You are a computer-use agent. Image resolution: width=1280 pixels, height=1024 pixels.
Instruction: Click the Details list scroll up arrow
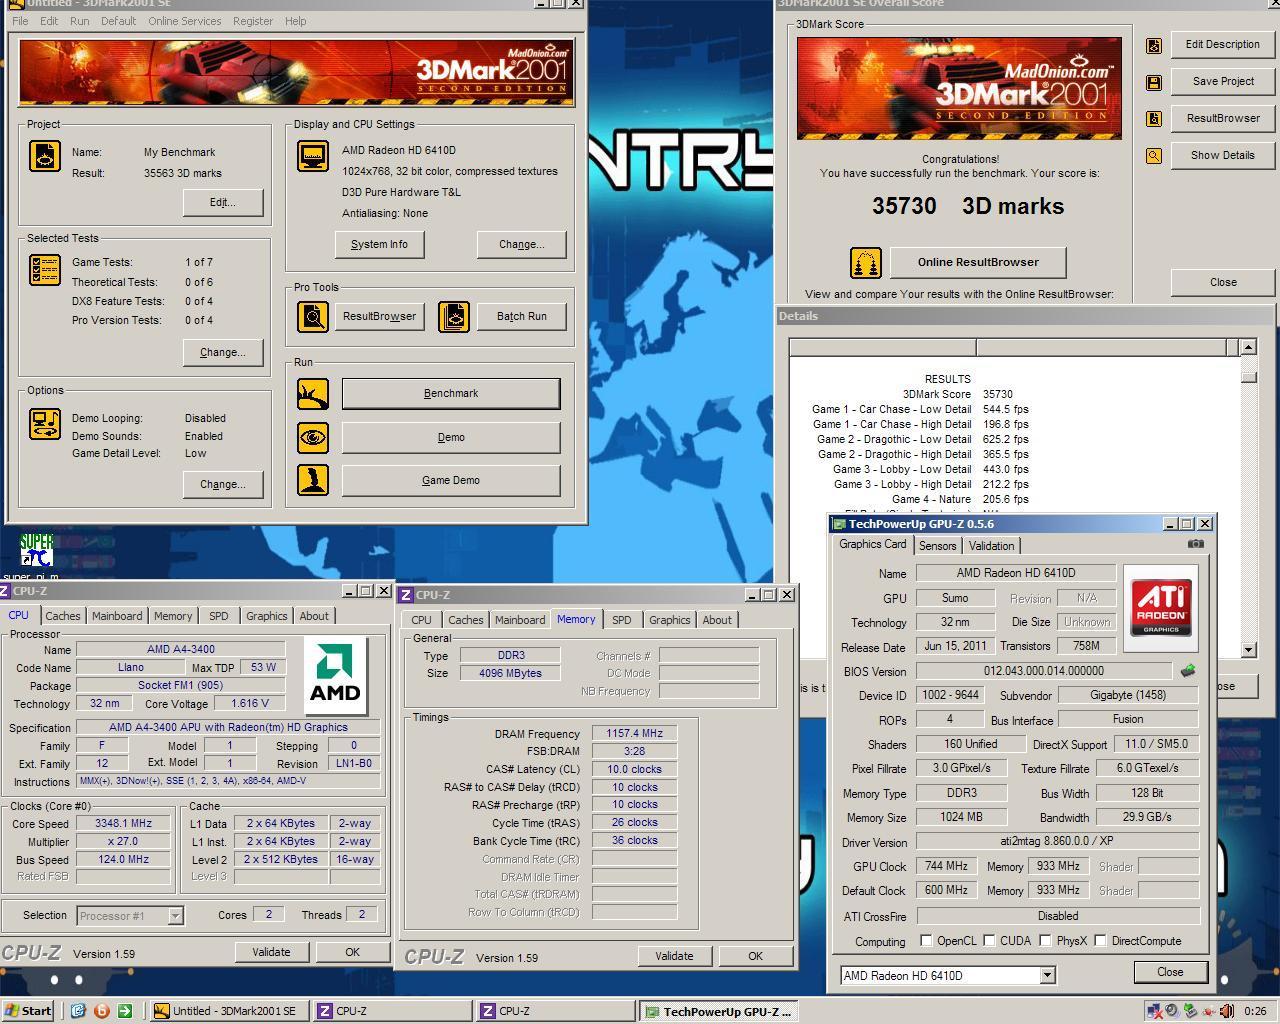click(1248, 347)
